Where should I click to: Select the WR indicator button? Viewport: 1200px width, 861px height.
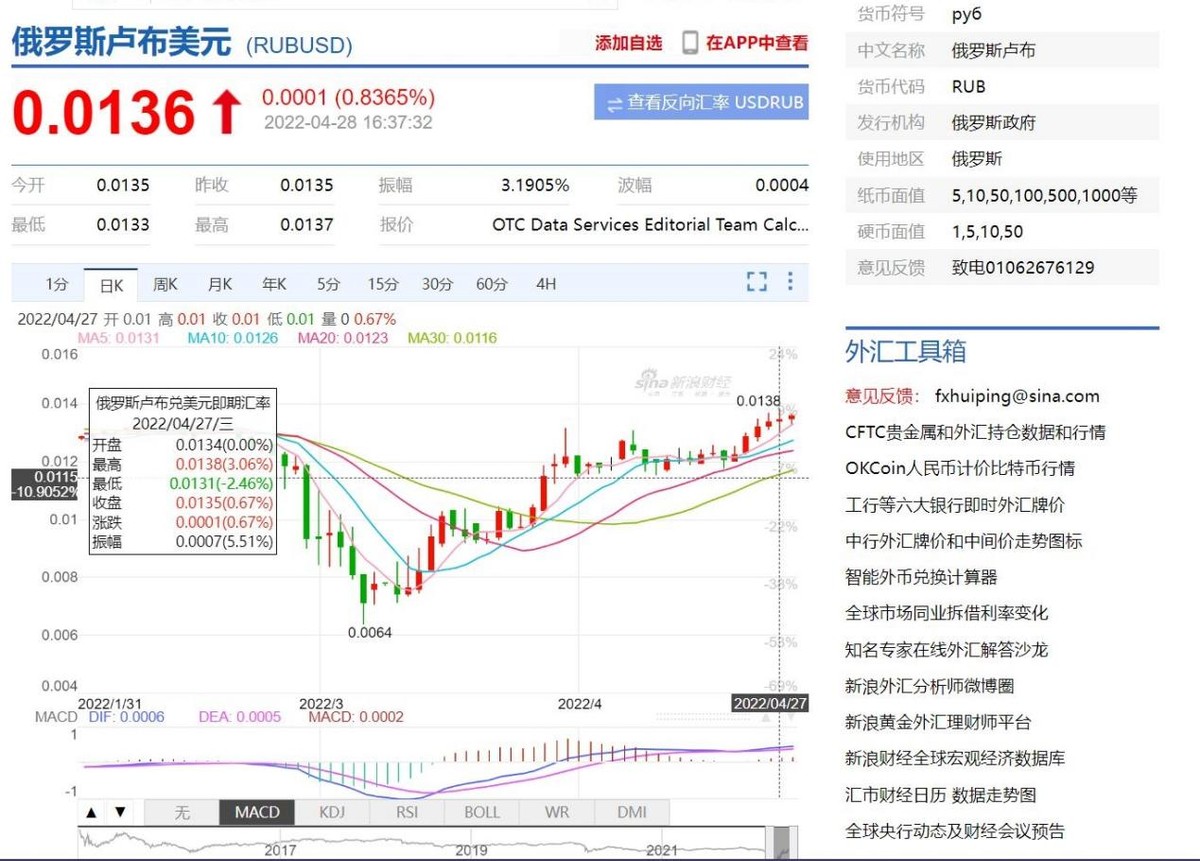coord(557,812)
